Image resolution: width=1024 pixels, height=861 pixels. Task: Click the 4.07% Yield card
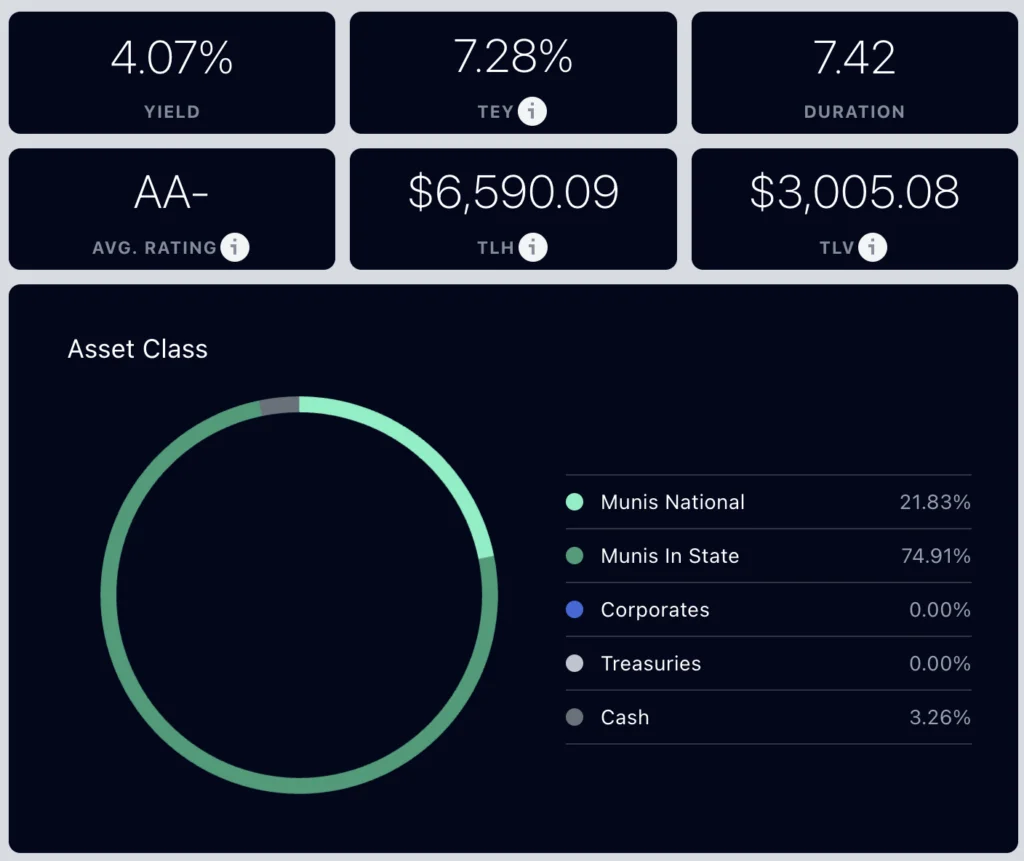(x=172, y=73)
